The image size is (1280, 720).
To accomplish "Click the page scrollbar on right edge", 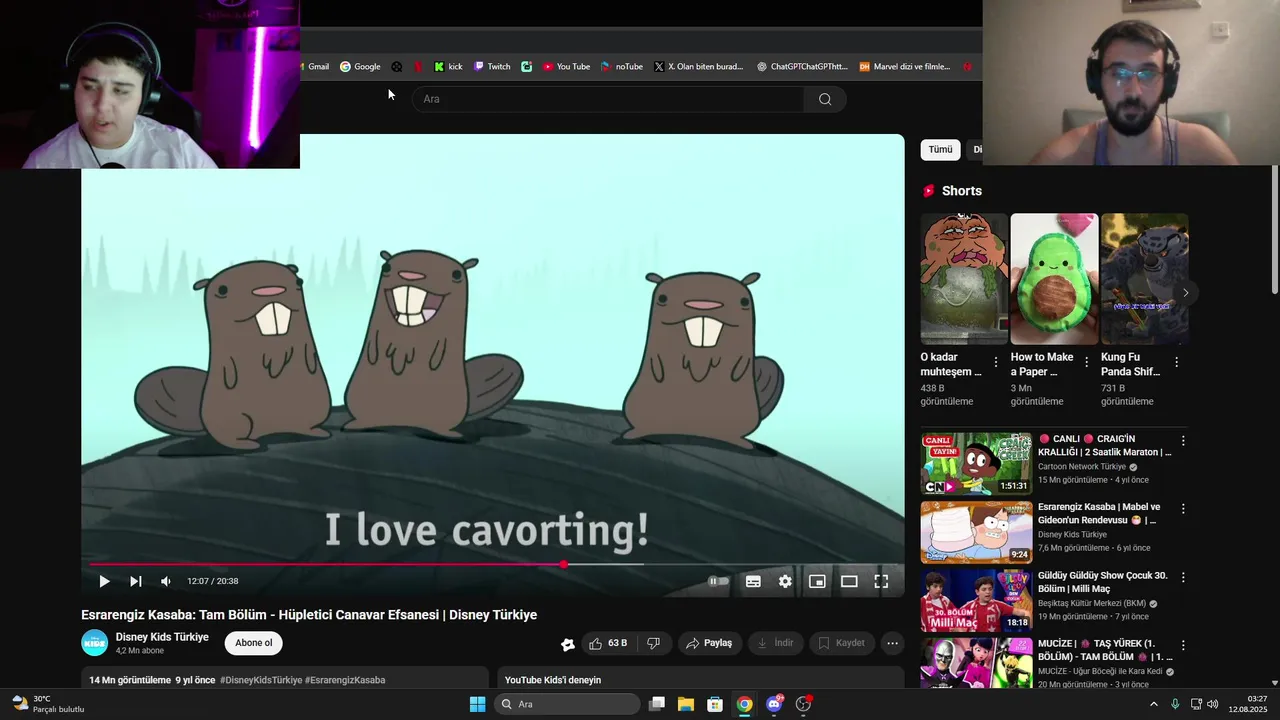I will [x=1274, y=230].
